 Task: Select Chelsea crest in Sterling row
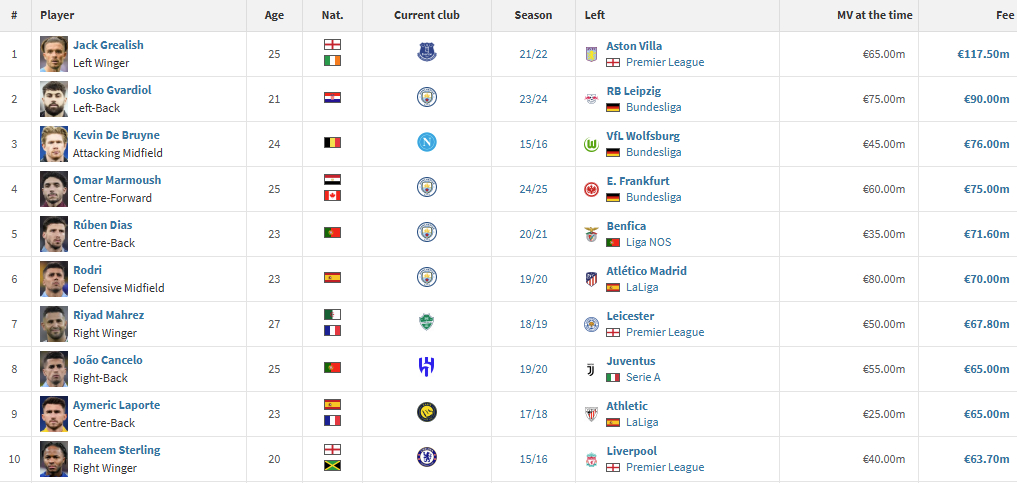[x=427, y=457]
